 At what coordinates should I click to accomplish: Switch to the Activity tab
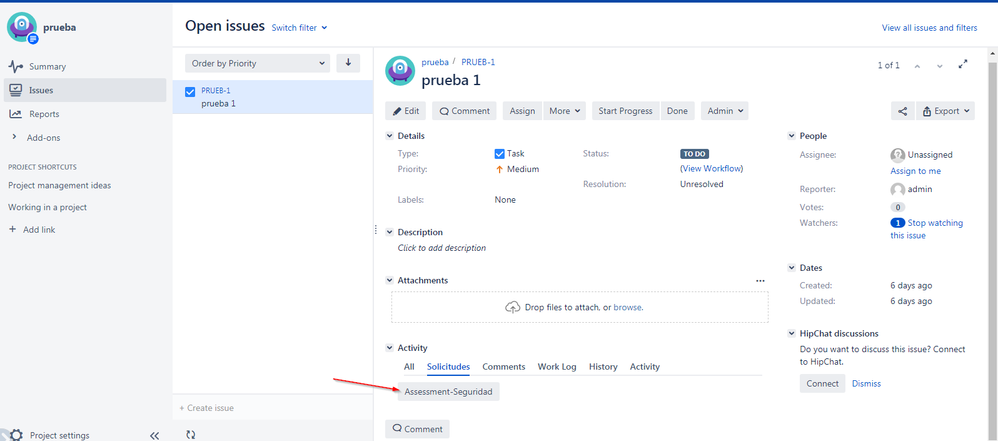(645, 367)
